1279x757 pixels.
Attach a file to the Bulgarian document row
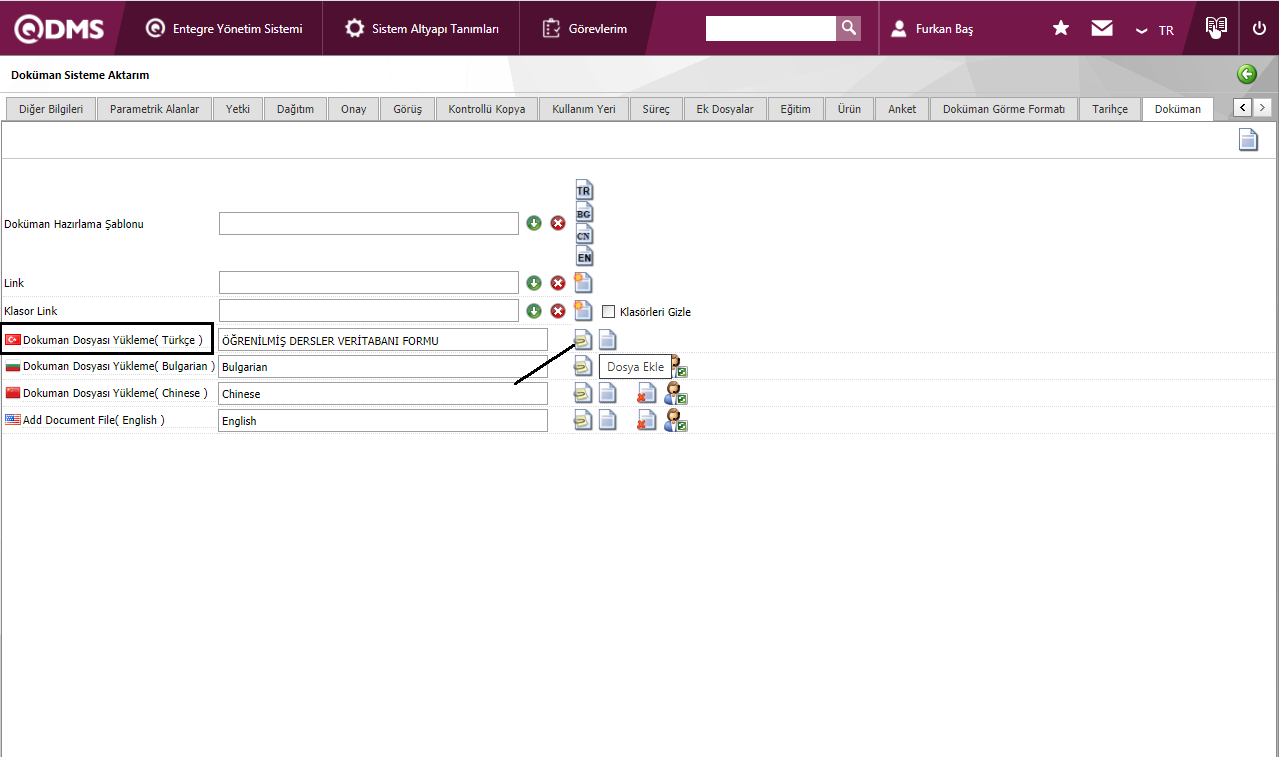pos(583,367)
